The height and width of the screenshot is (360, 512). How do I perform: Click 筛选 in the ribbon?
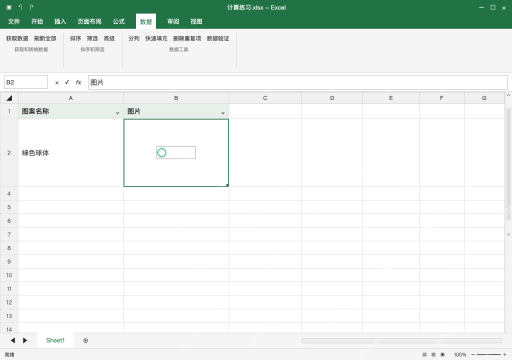pos(92,39)
